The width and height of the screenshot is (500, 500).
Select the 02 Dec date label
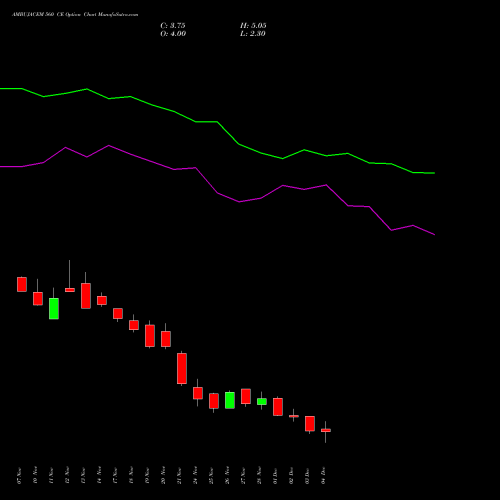click(x=291, y=475)
